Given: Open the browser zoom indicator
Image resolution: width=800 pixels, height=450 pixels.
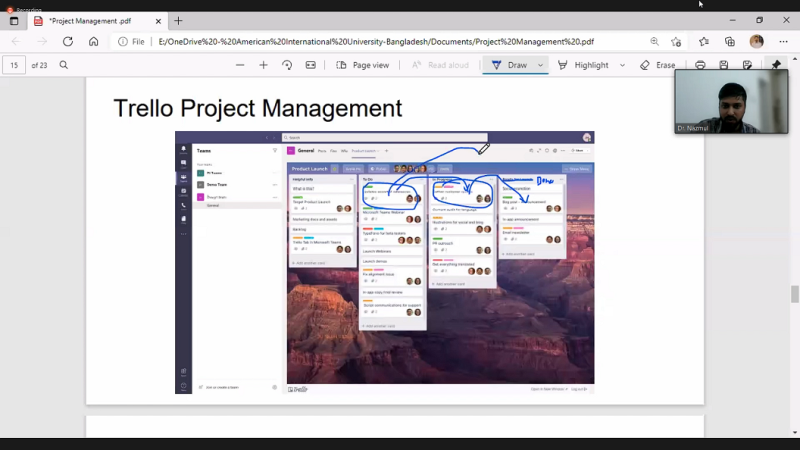Looking at the screenshot, I should click(x=654, y=42).
